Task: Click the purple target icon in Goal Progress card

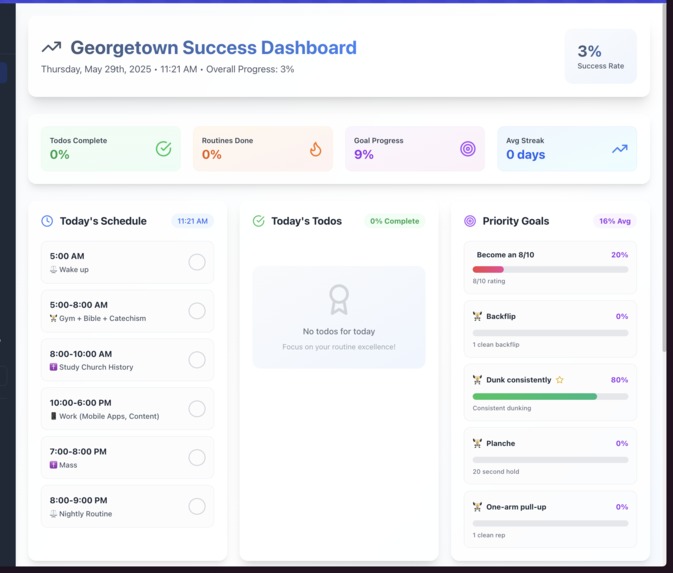Action: (x=468, y=149)
